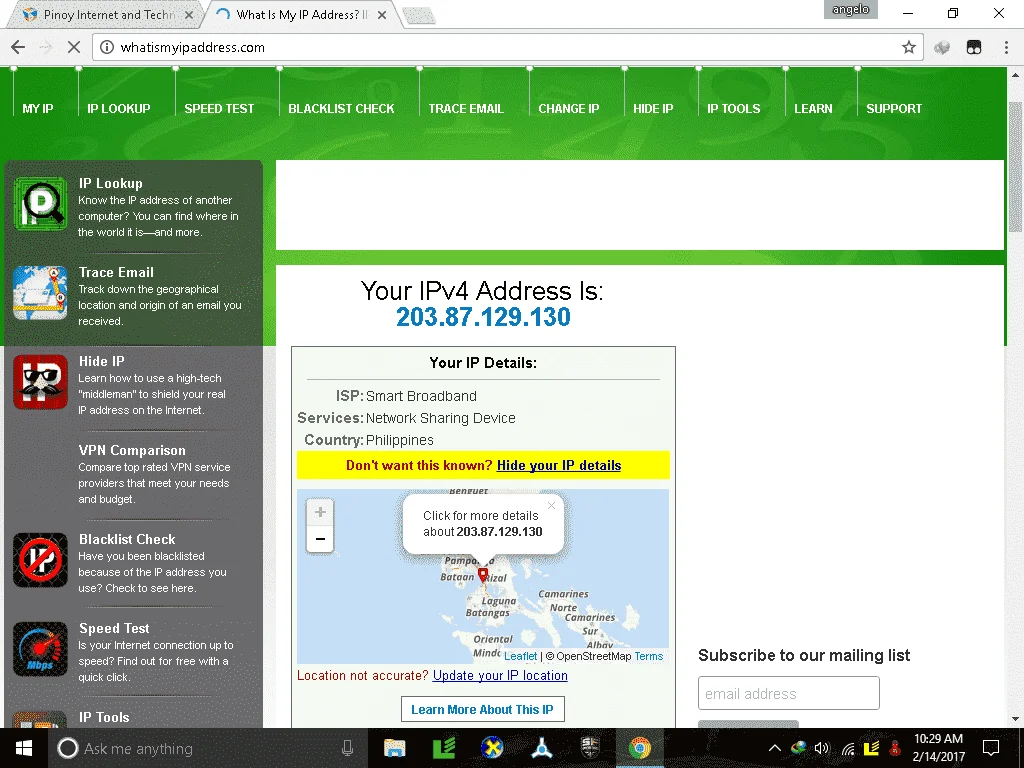This screenshot has width=1024, height=768.
Task: Open Chrome from the taskbar
Action: point(640,748)
